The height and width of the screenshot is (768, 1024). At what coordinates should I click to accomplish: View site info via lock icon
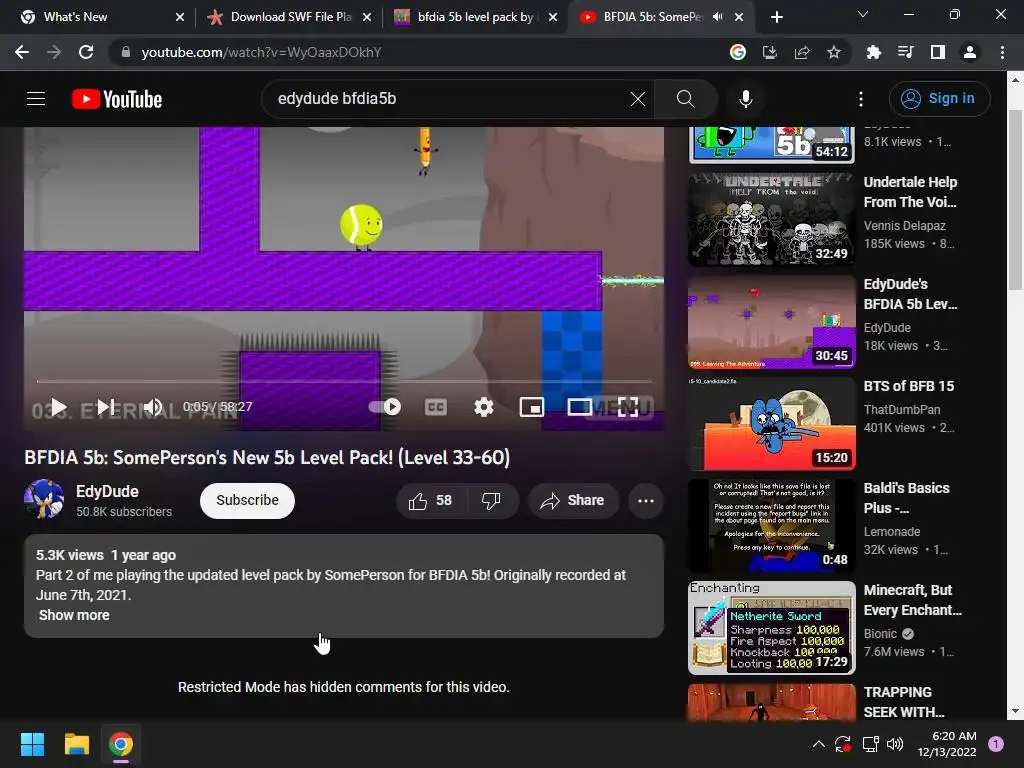tap(125, 52)
